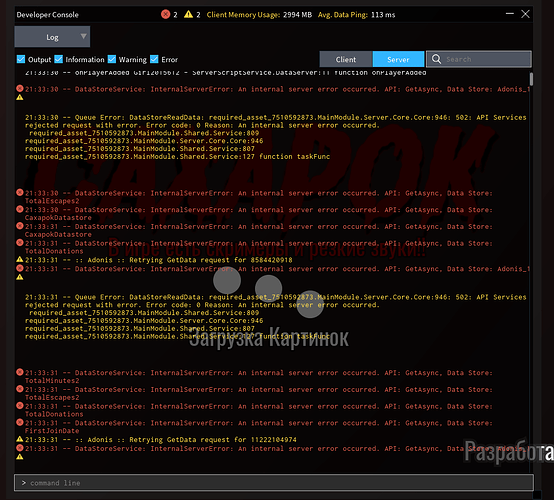
Task: Focus the command line input
Action: coord(274,483)
